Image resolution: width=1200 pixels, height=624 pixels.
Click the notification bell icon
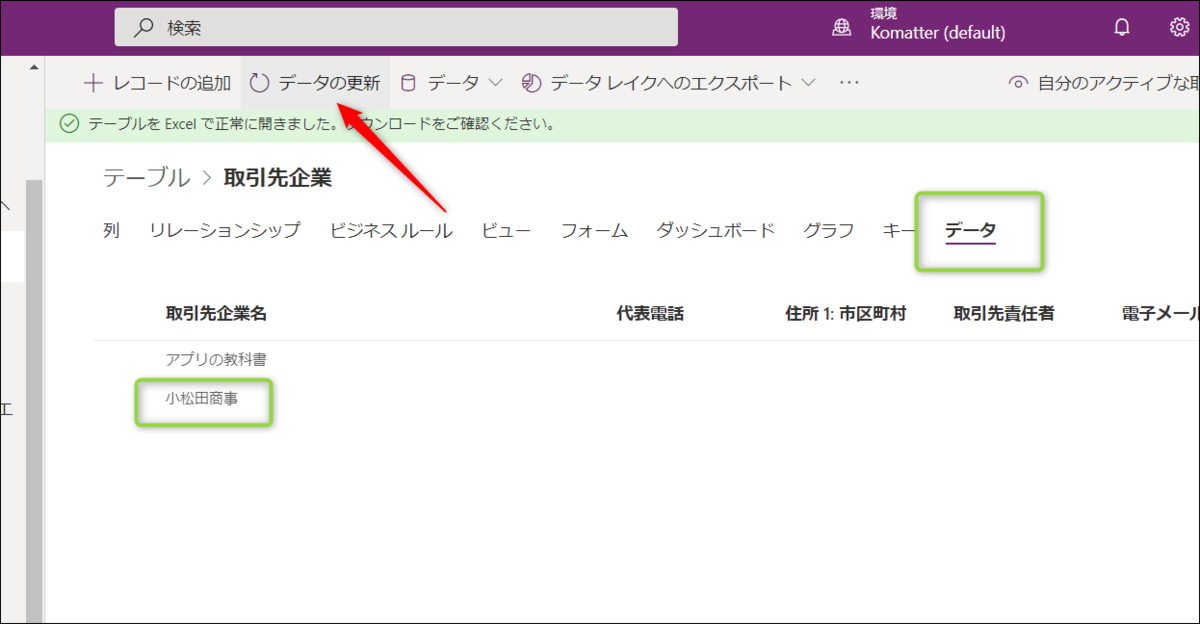pos(1122,27)
